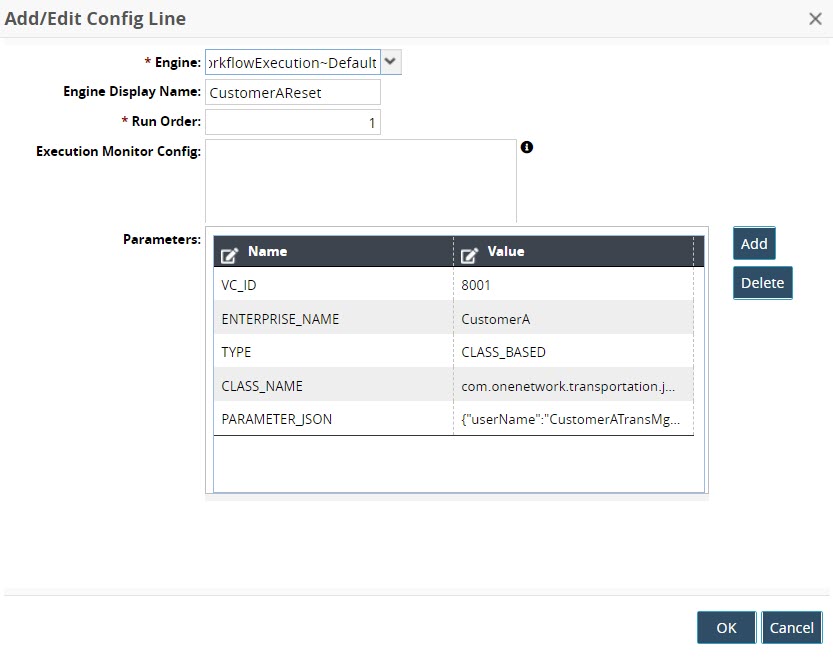Click the Execution Monitor Config text area
Screen dimensions: 833x660
(x=360, y=180)
